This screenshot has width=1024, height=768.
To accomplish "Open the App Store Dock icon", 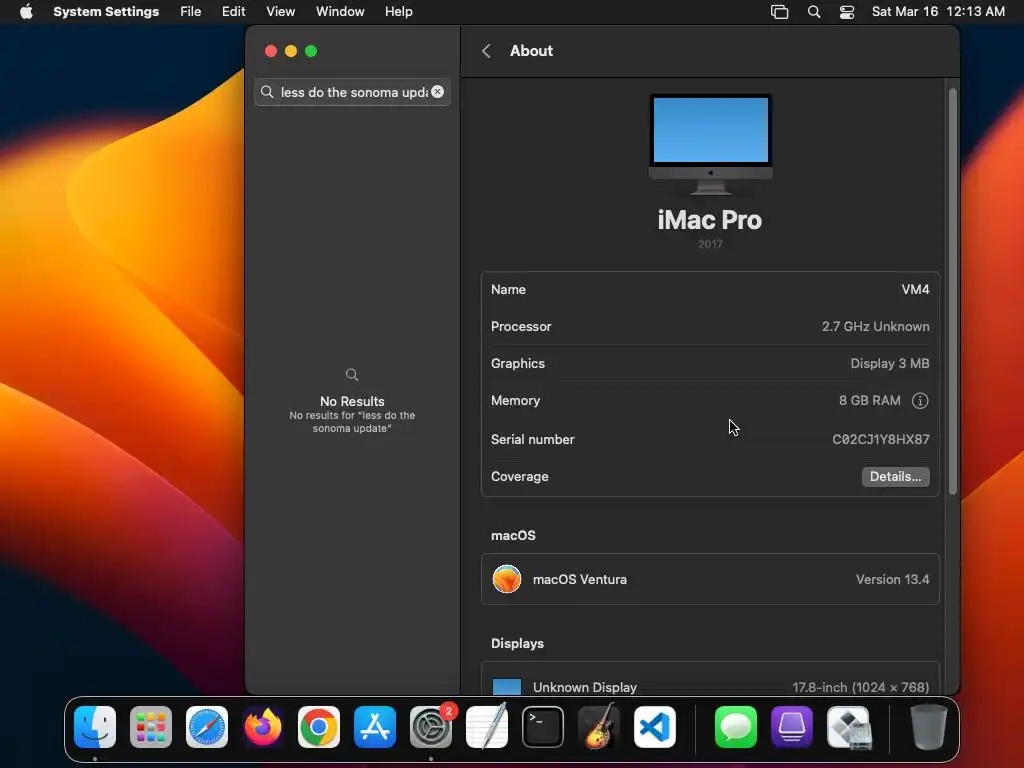I will [x=375, y=727].
